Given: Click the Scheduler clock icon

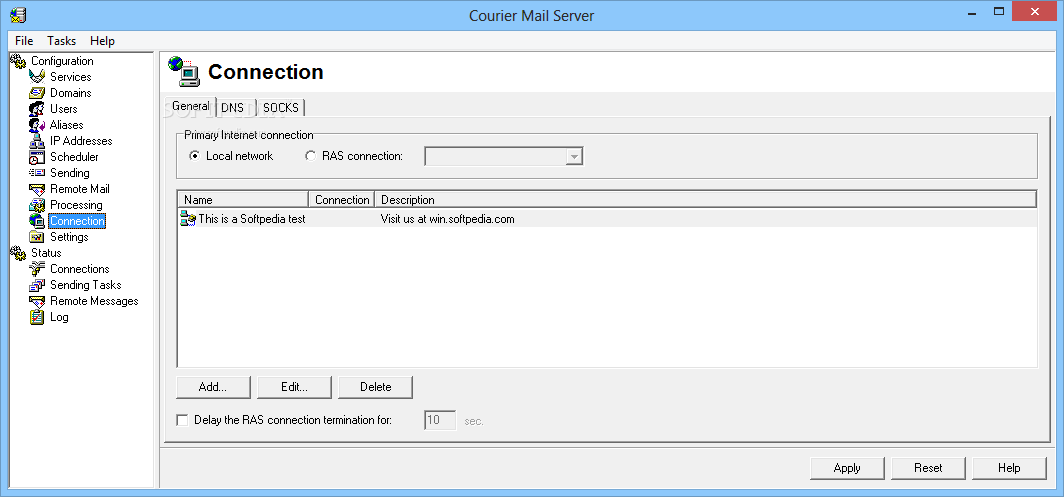Looking at the screenshot, I should click(x=37, y=157).
